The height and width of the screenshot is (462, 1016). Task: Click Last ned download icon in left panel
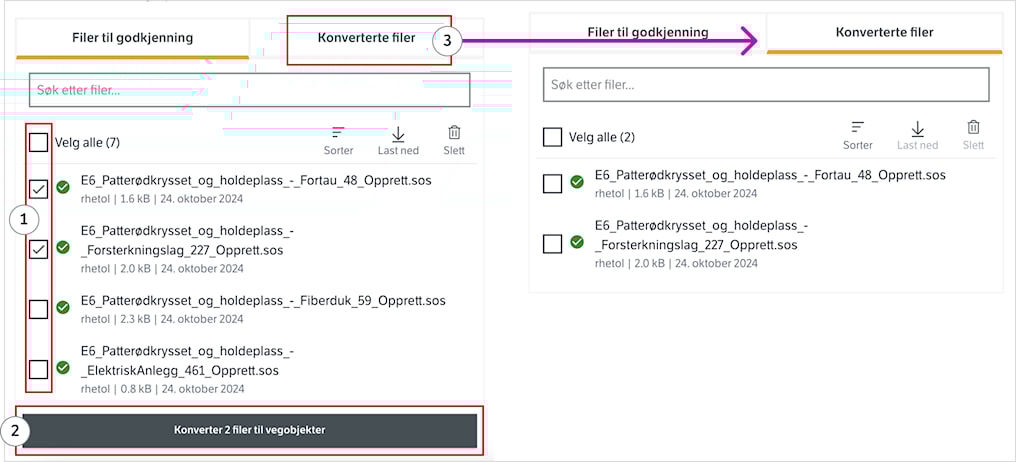coord(398,133)
